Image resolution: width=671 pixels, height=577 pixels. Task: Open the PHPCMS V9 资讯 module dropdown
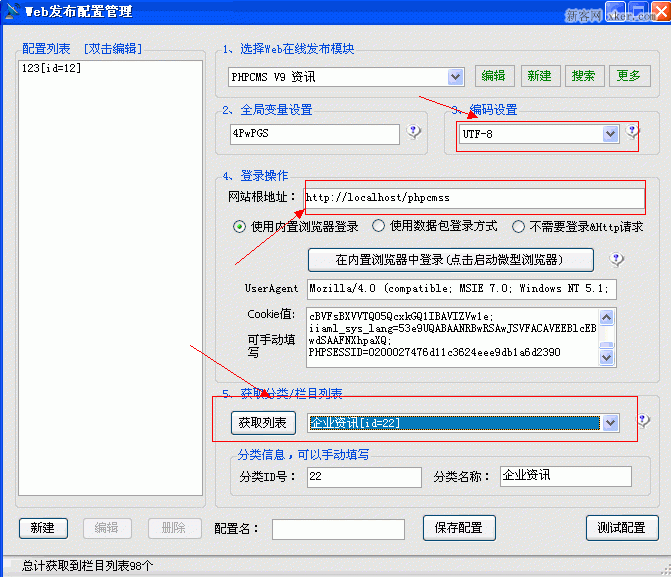(x=456, y=77)
